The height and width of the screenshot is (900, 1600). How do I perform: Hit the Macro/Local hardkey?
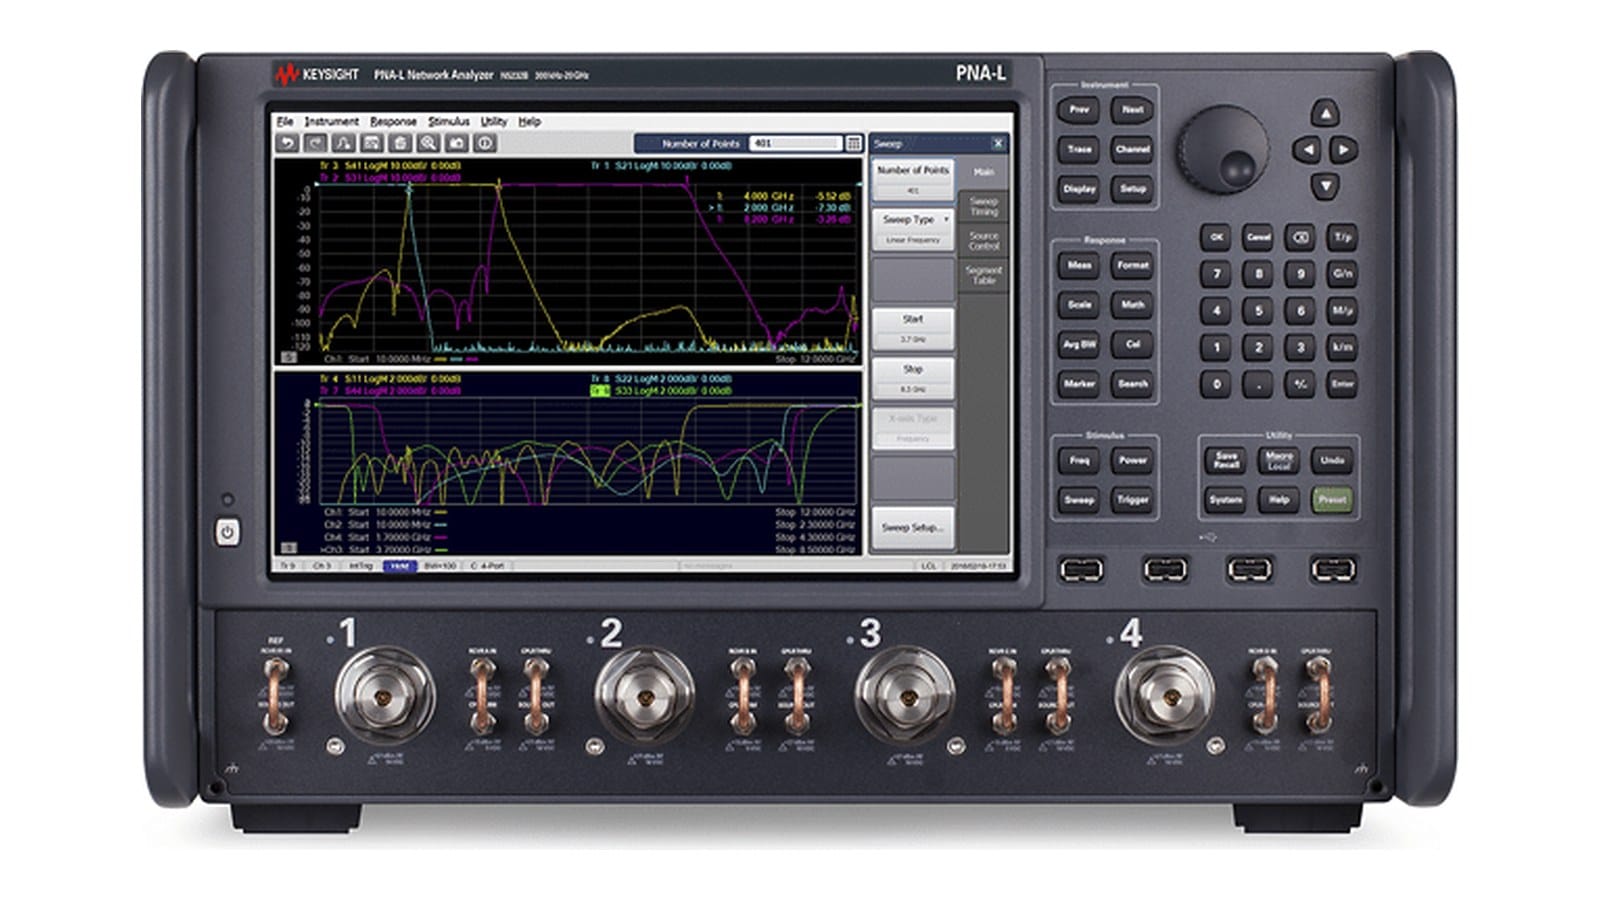(1279, 460)
